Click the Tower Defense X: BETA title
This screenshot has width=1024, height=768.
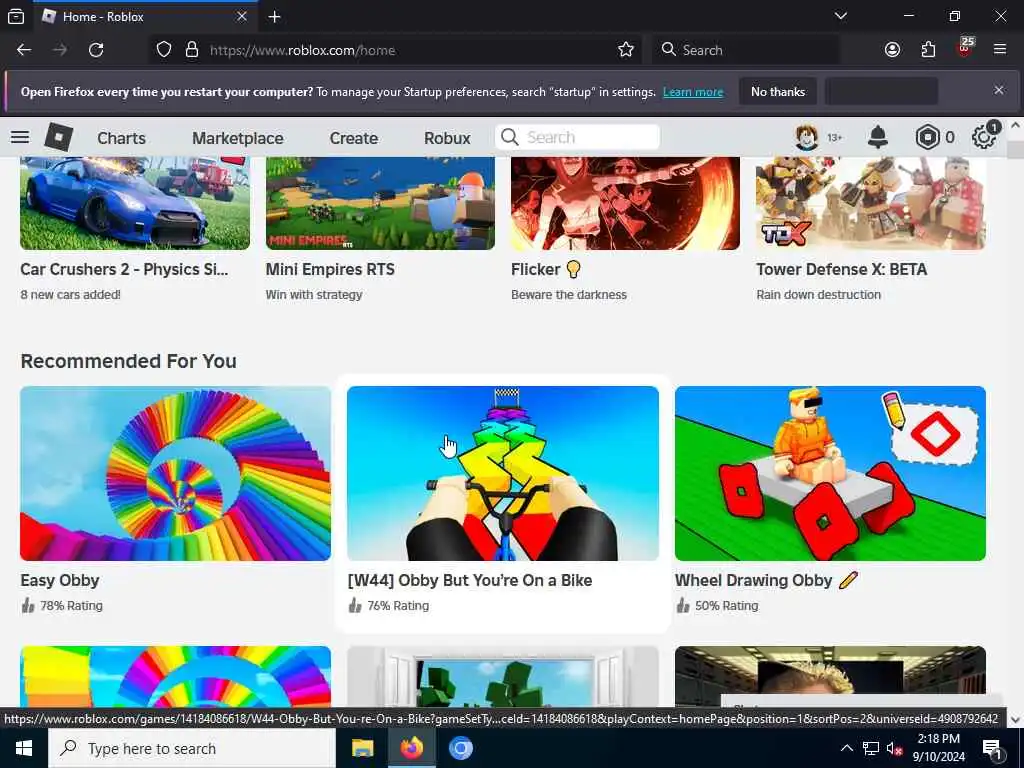click(842, 269)
